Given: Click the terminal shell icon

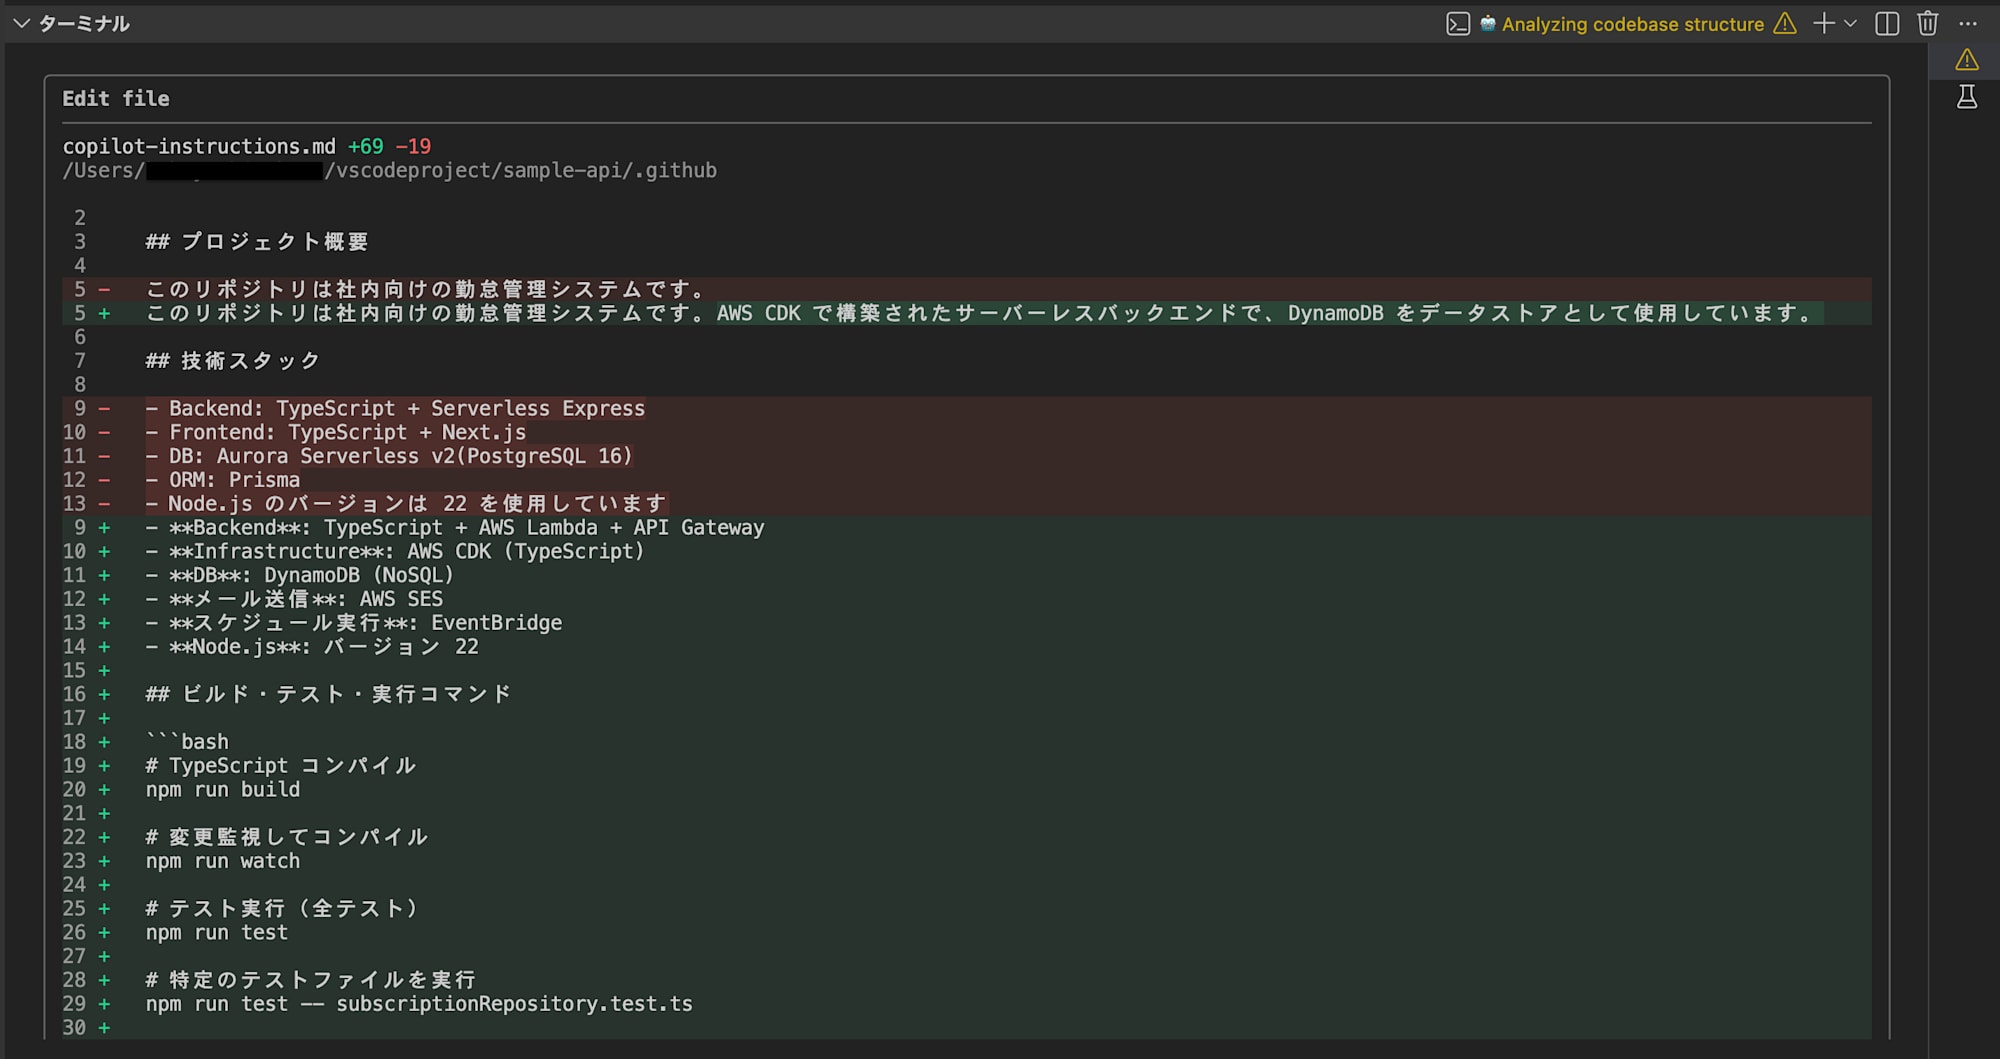Looking at the screenshot, I should click(x=1458, y=24).
